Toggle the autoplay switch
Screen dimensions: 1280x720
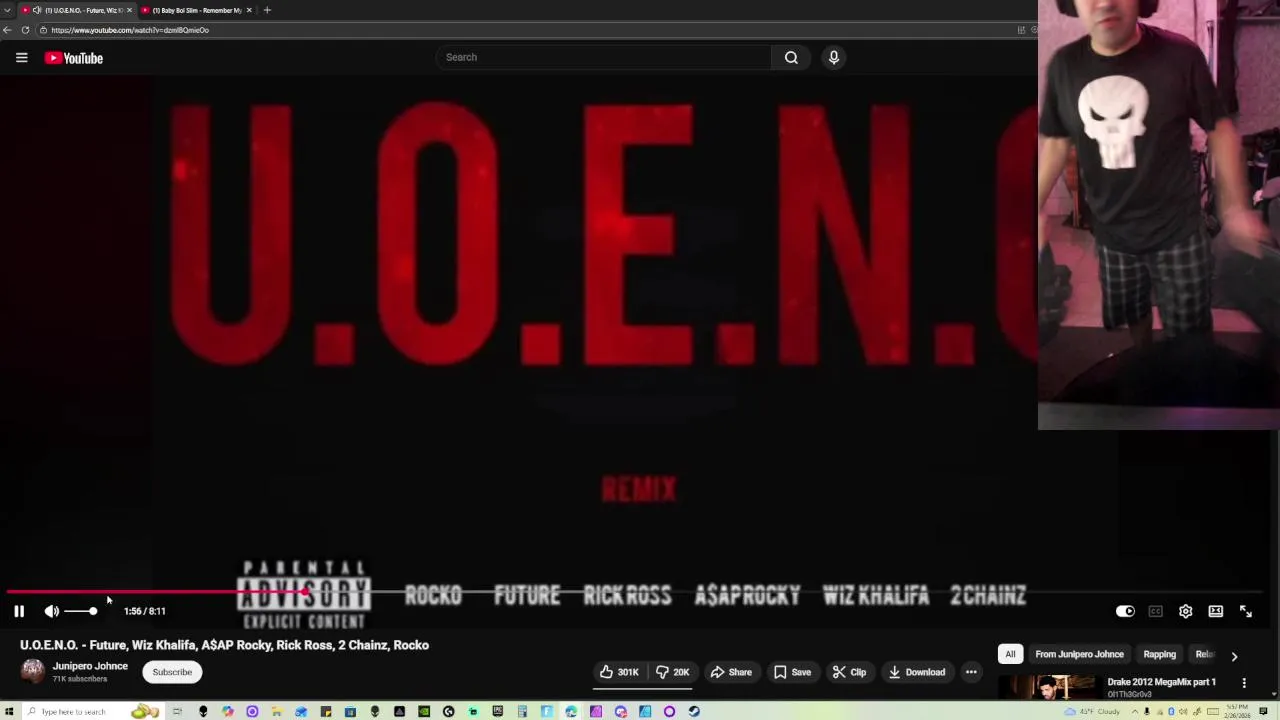[x=1125, y=611]
